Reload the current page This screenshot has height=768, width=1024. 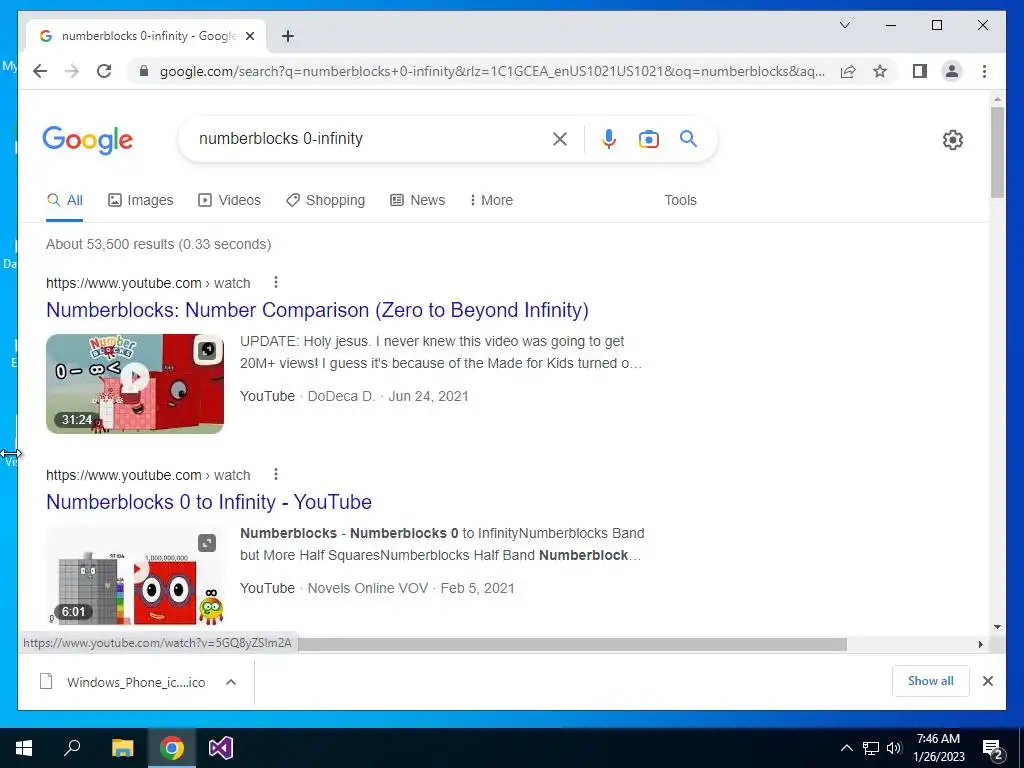point(104,71)
